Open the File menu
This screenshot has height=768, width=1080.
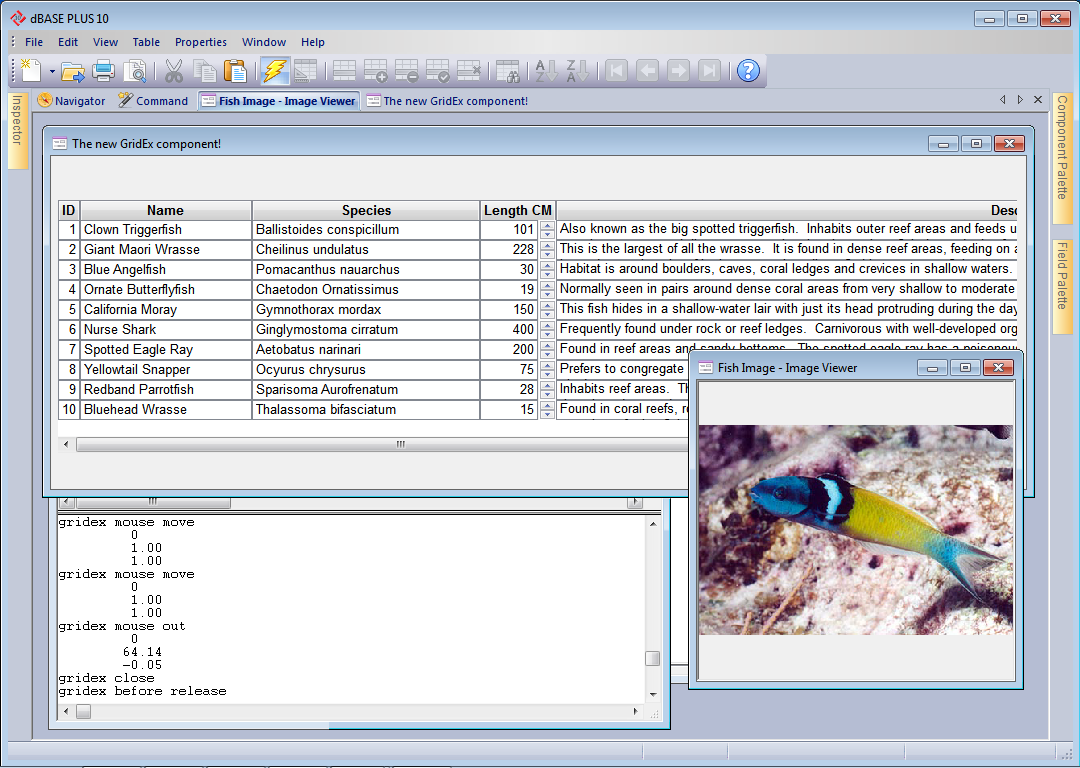click(34, 42)
